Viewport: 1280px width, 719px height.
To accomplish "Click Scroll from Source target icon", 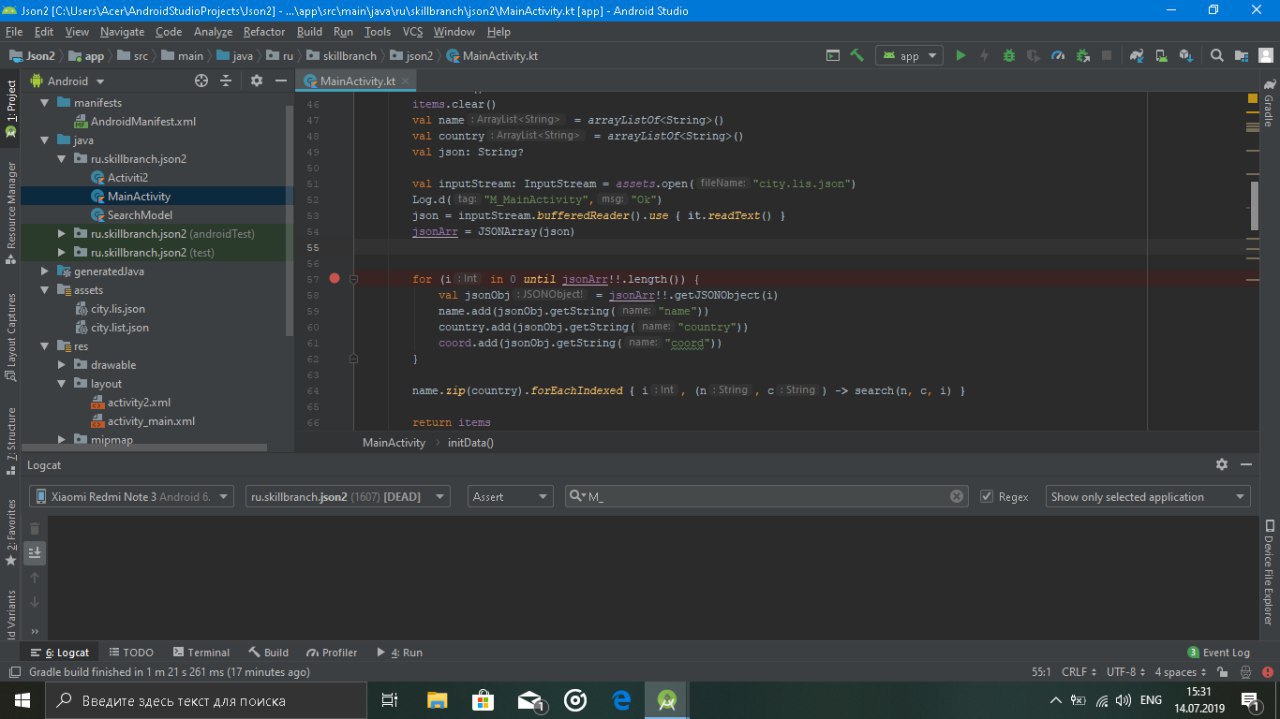I will 201,81.
